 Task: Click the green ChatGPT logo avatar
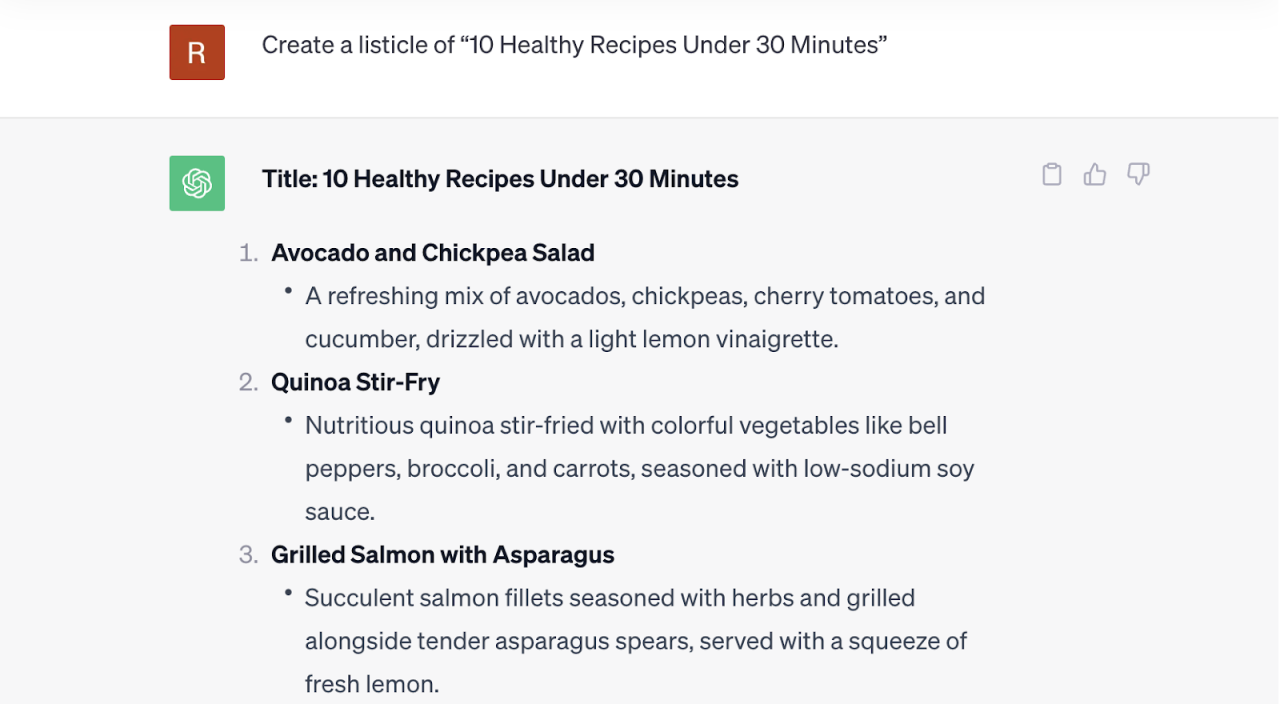pyautogui.click(x=197, y=183)
